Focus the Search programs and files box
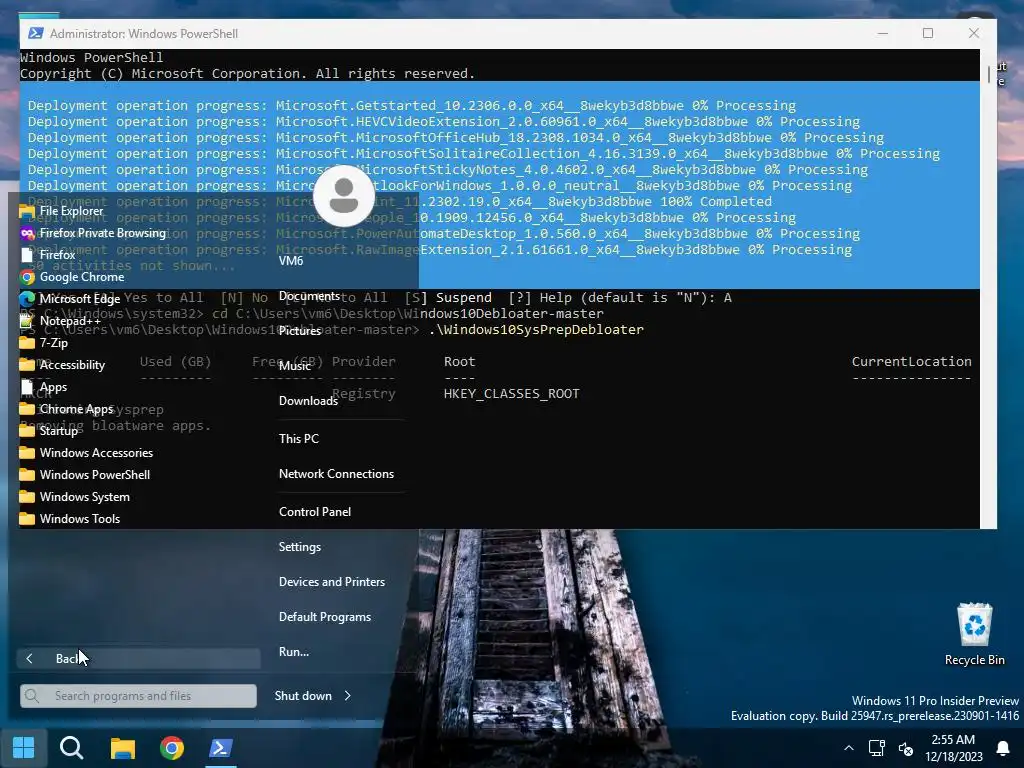This screenshot has width=1024, height=768. [x=138, y=696]
